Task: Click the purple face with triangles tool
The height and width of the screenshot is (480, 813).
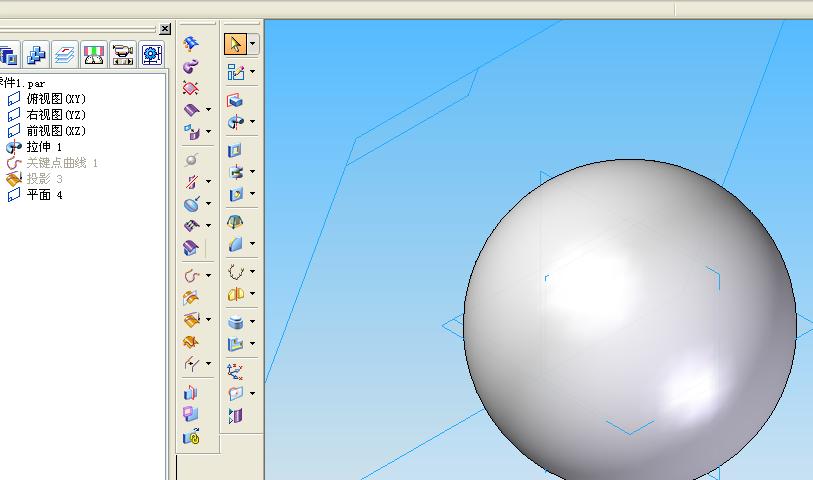Action: tap(235, 416)
